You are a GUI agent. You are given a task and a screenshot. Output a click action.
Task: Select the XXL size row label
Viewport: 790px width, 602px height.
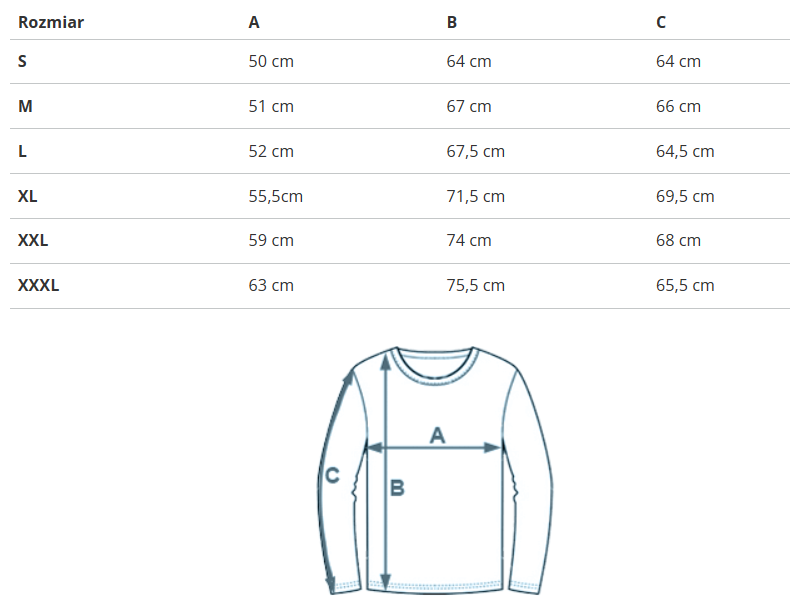point(33,240)
